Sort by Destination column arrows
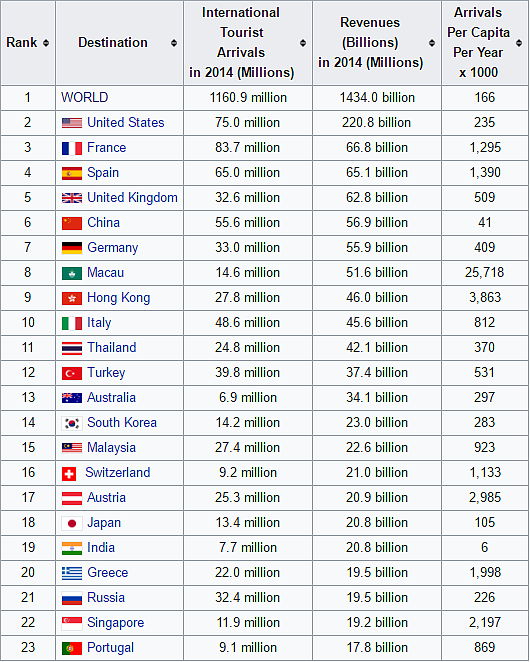This screenshot has width=530, height=662. click(x=174, y=43)
